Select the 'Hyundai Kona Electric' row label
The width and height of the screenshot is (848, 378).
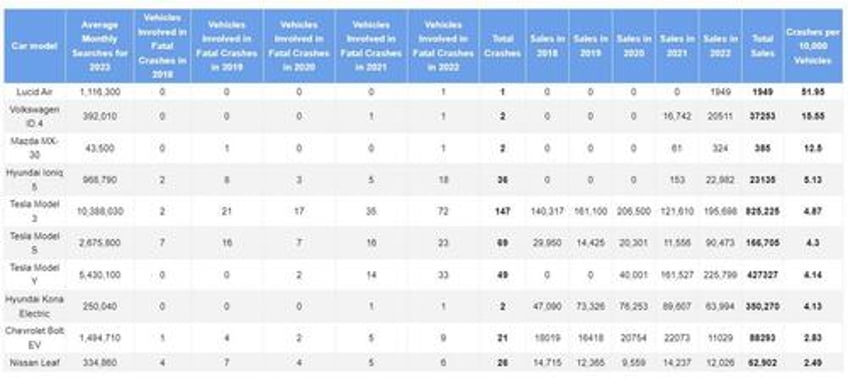tap(34, 306)
